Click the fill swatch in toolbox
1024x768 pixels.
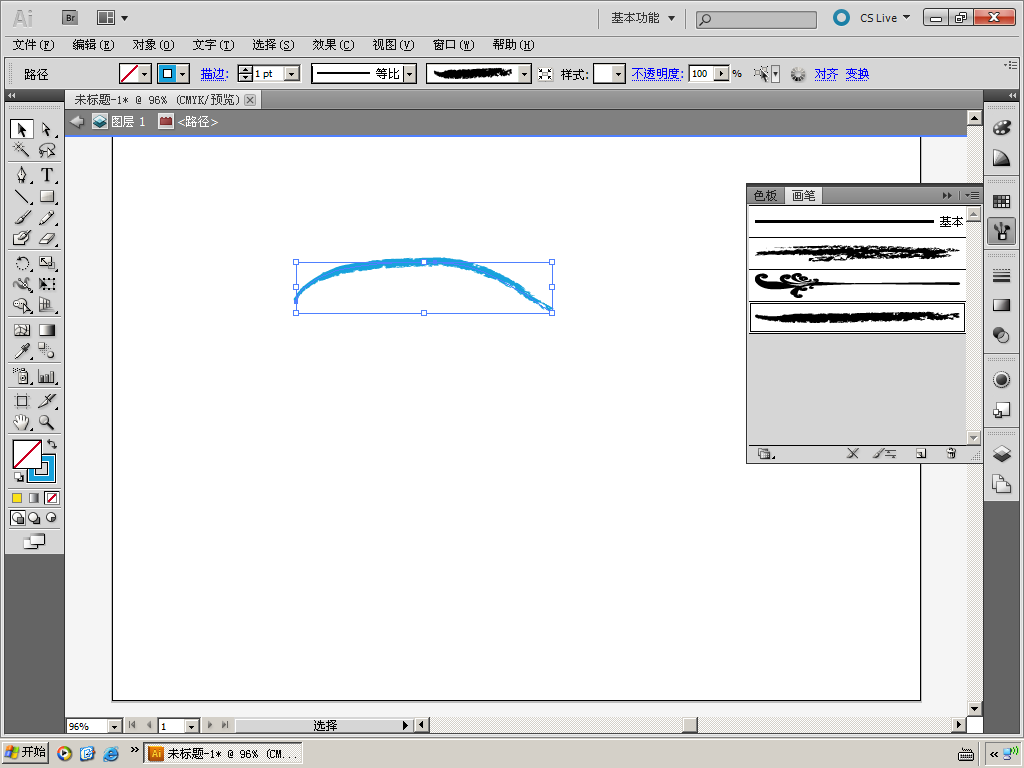(27, 454)
